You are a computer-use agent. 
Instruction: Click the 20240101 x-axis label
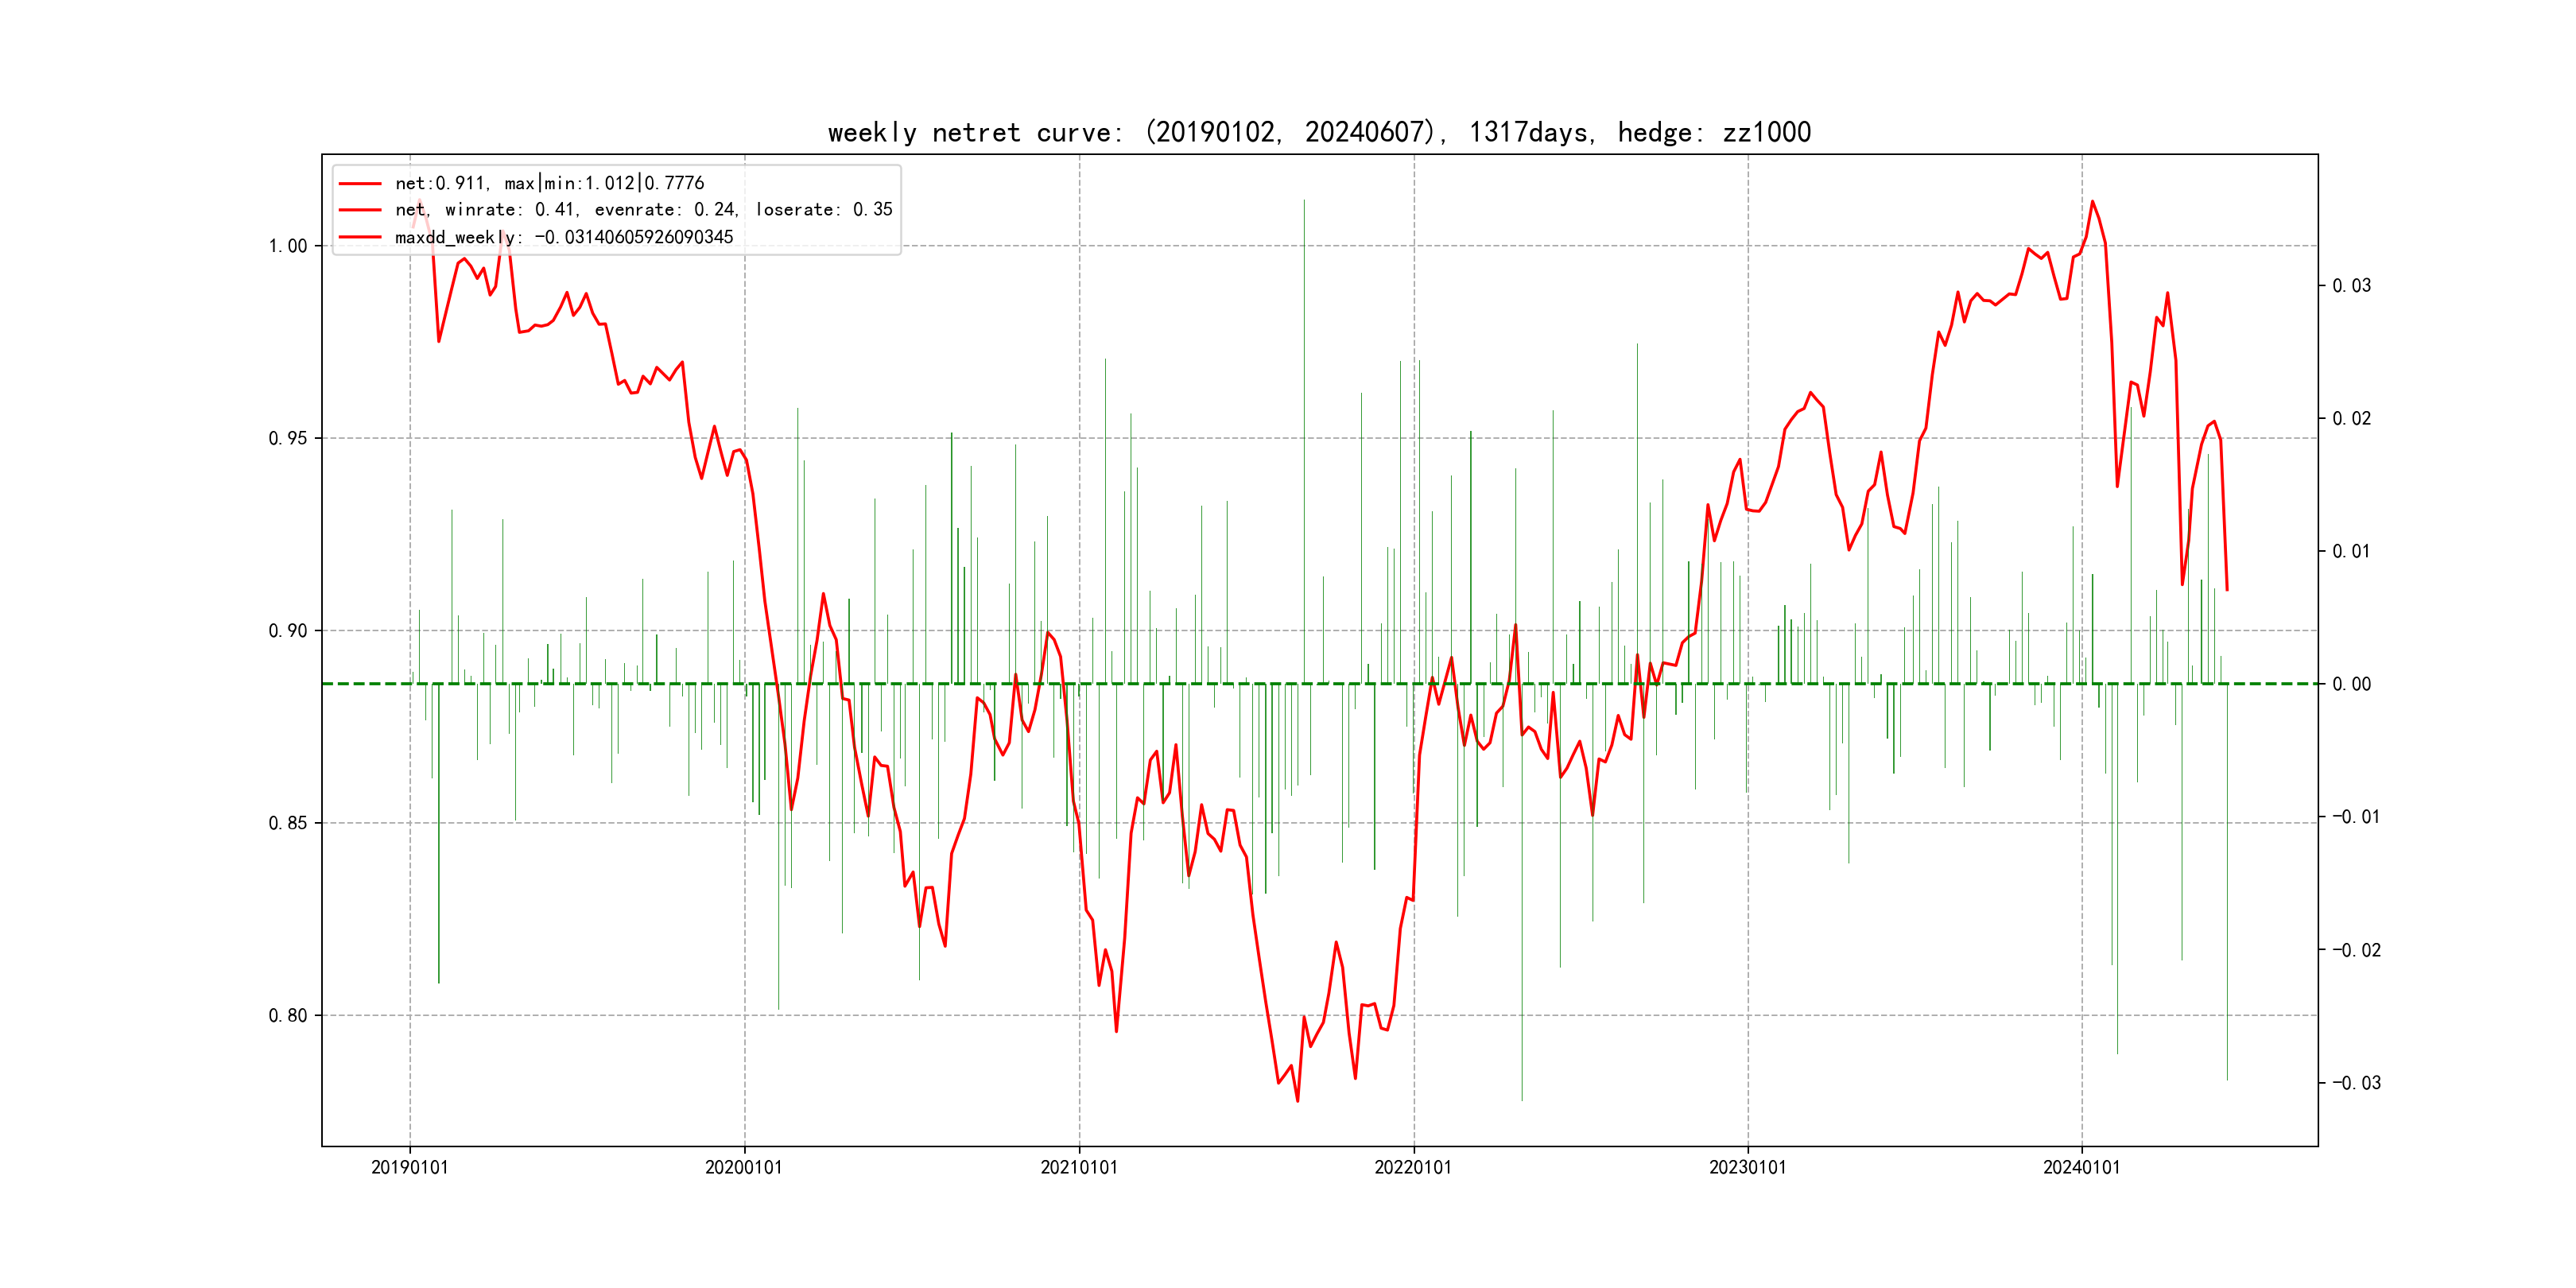point(2081,1167)
